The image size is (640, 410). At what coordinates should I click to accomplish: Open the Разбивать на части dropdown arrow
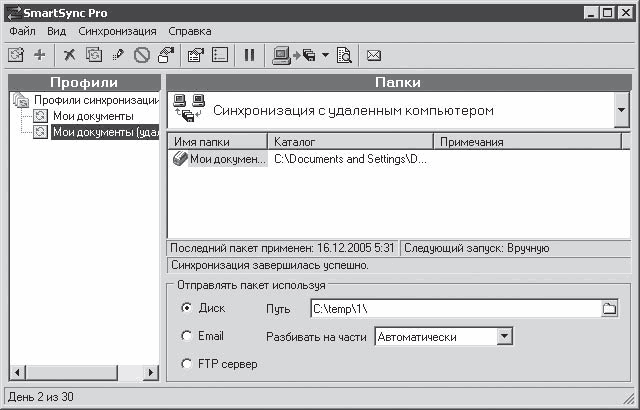point(505,337)
